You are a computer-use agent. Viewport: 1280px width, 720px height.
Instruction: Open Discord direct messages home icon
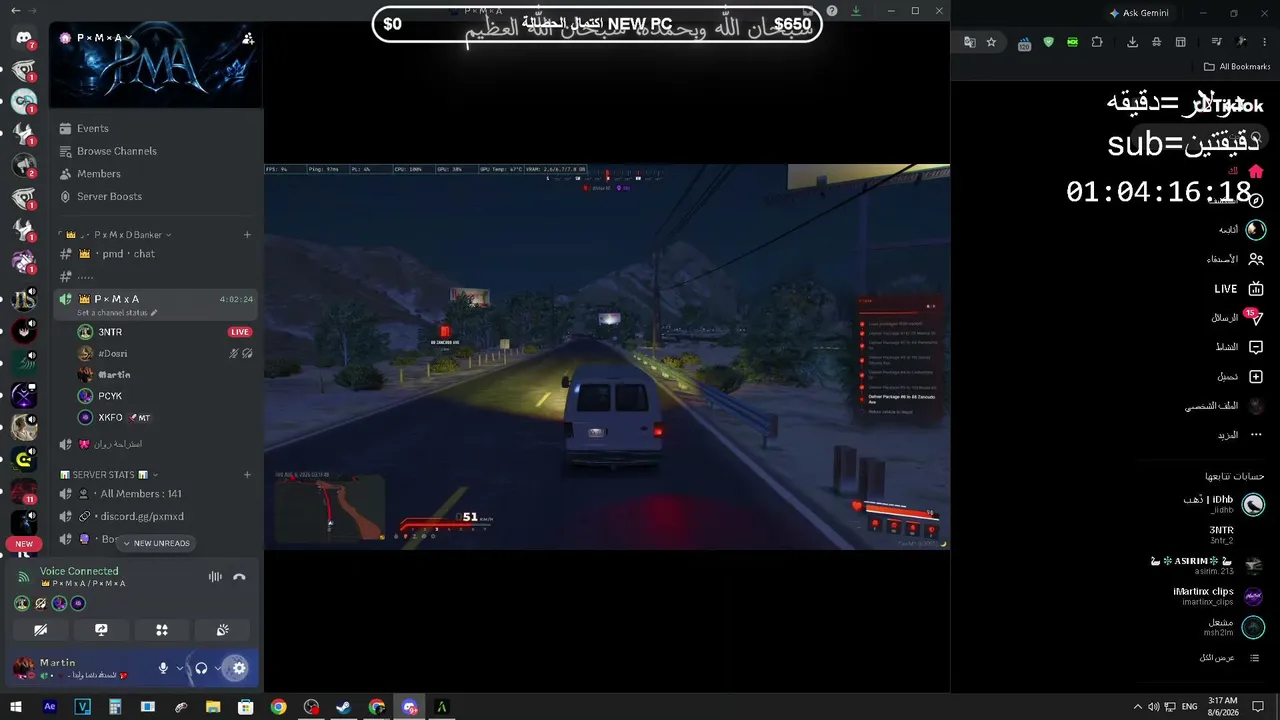23,39
